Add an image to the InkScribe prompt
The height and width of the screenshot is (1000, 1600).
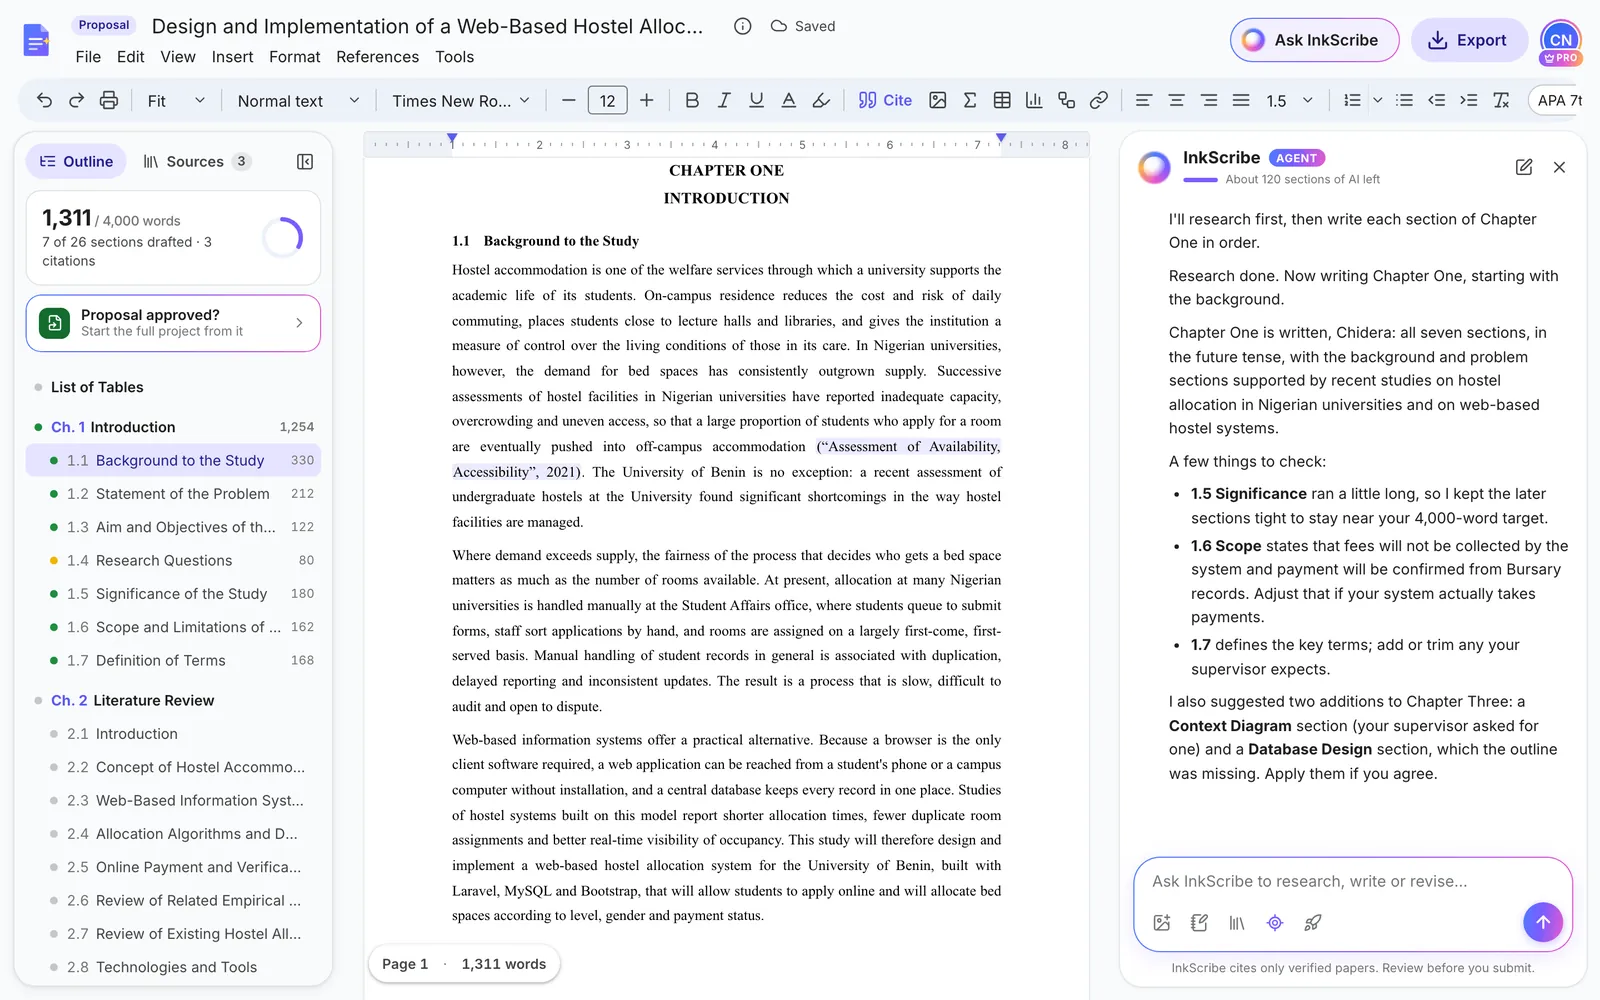[1162, 923]
